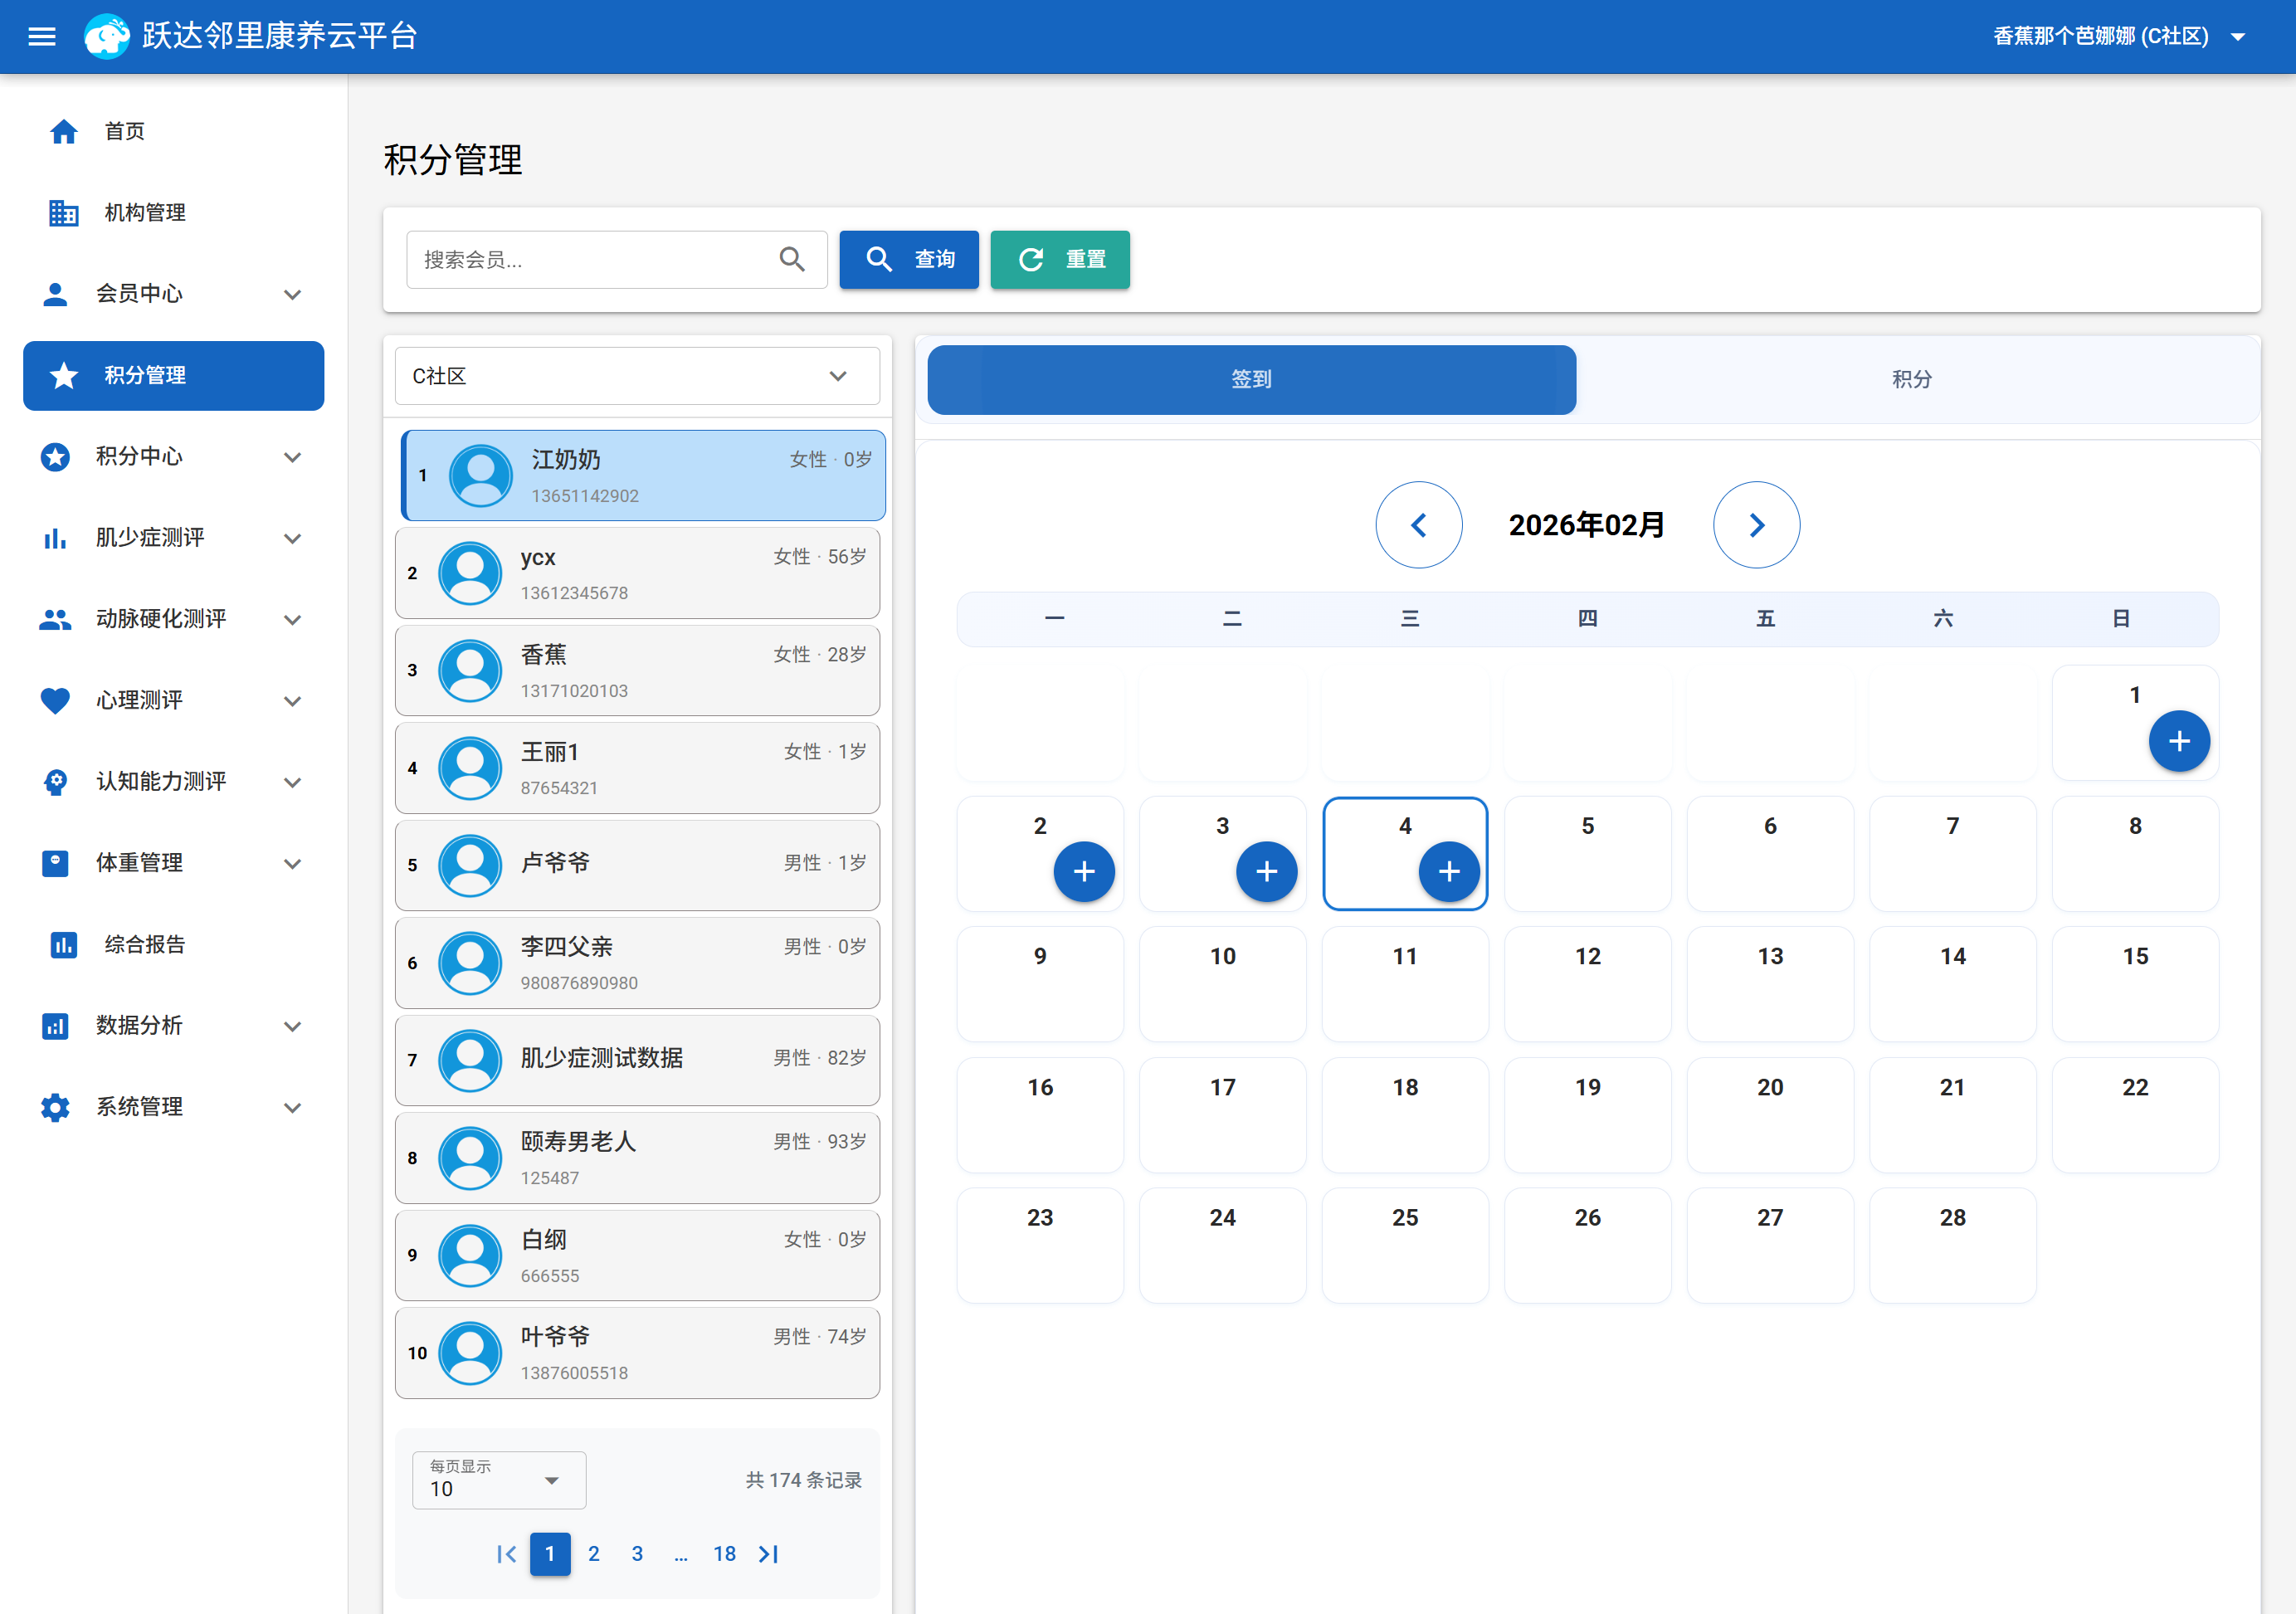Click the avatar of 香蕉

470,671
